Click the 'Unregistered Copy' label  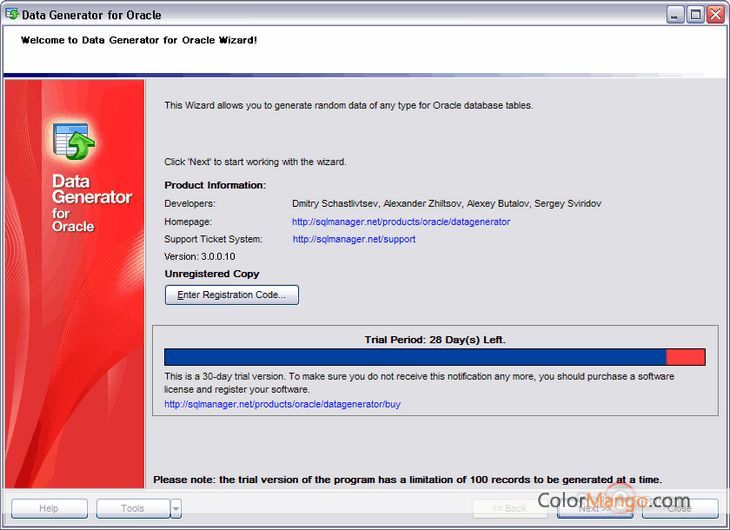(212, 273)
